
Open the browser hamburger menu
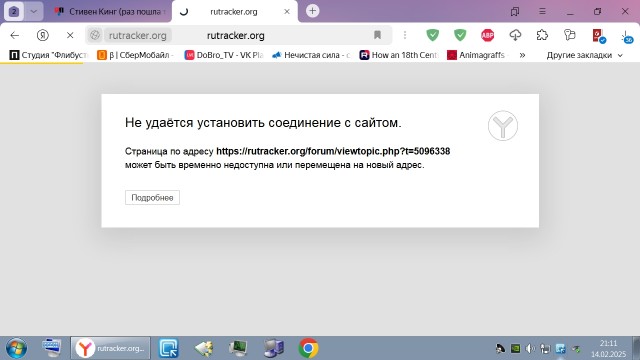point(542,11)
